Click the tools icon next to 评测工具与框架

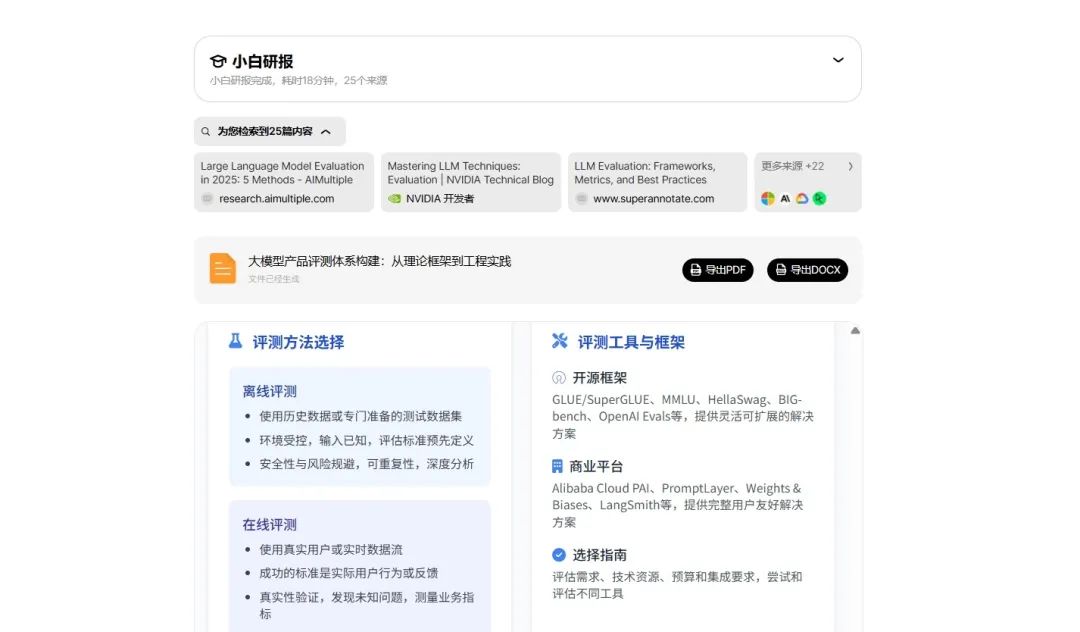pyautogui.click(x=560, y=341)
